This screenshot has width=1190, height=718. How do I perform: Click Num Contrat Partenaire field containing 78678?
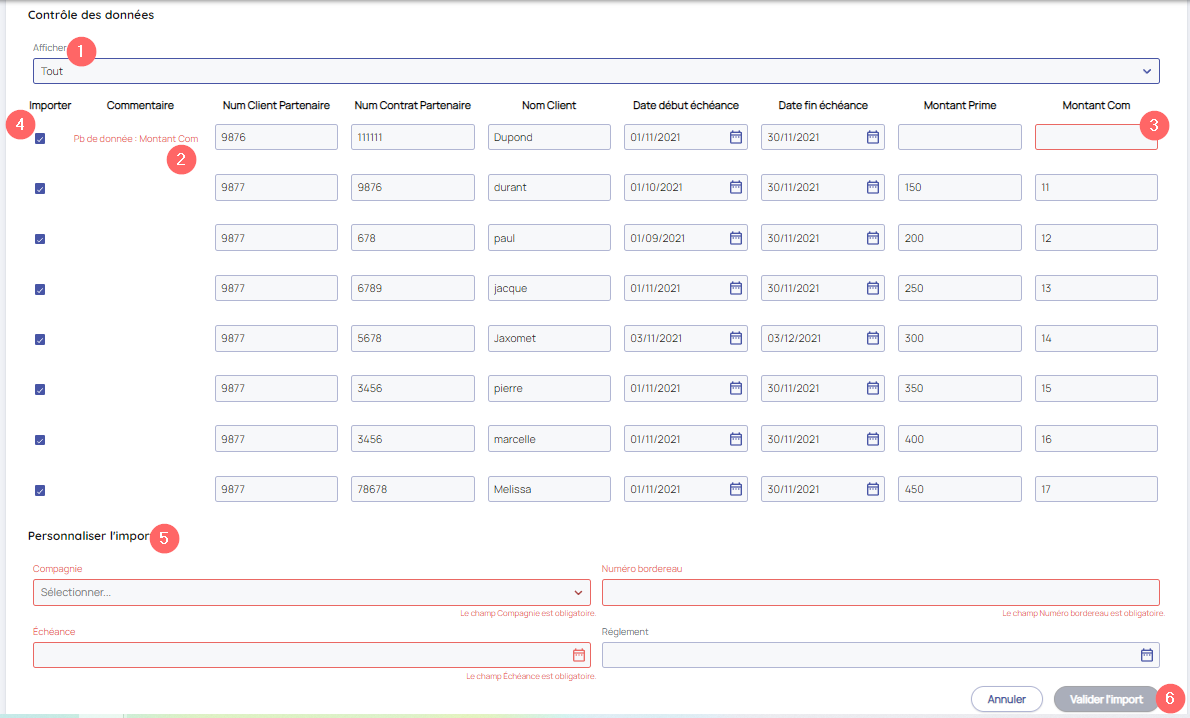point(412,489)
